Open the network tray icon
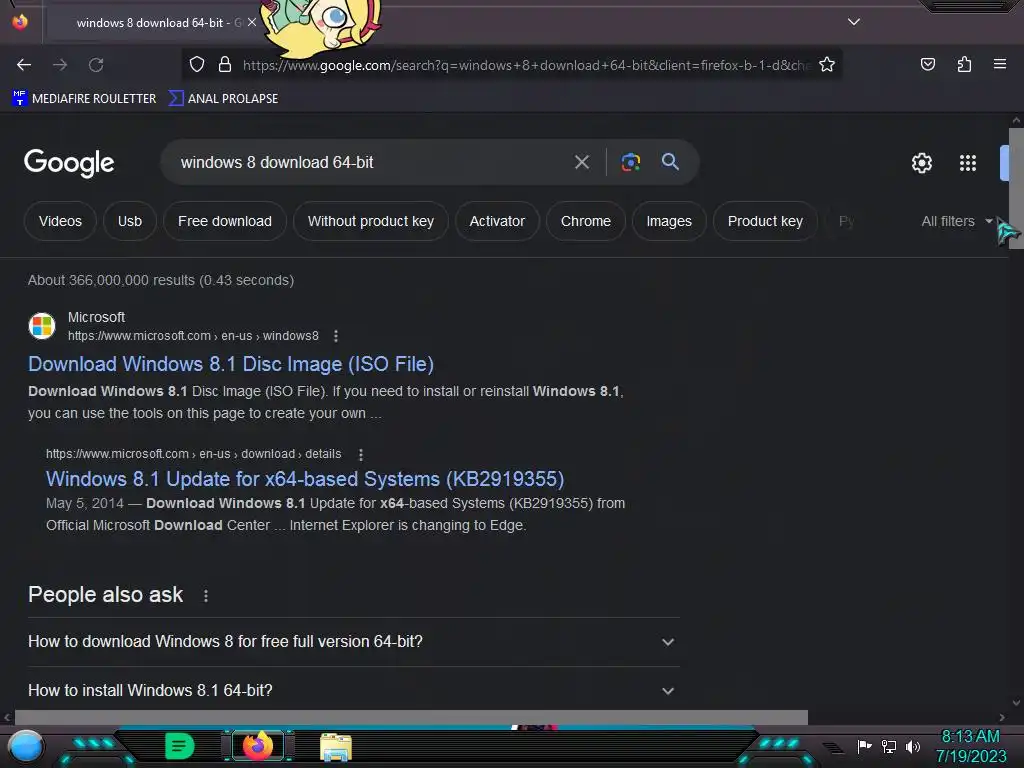The height and width of the screenshot is (768, 1024). pos(889,746)
